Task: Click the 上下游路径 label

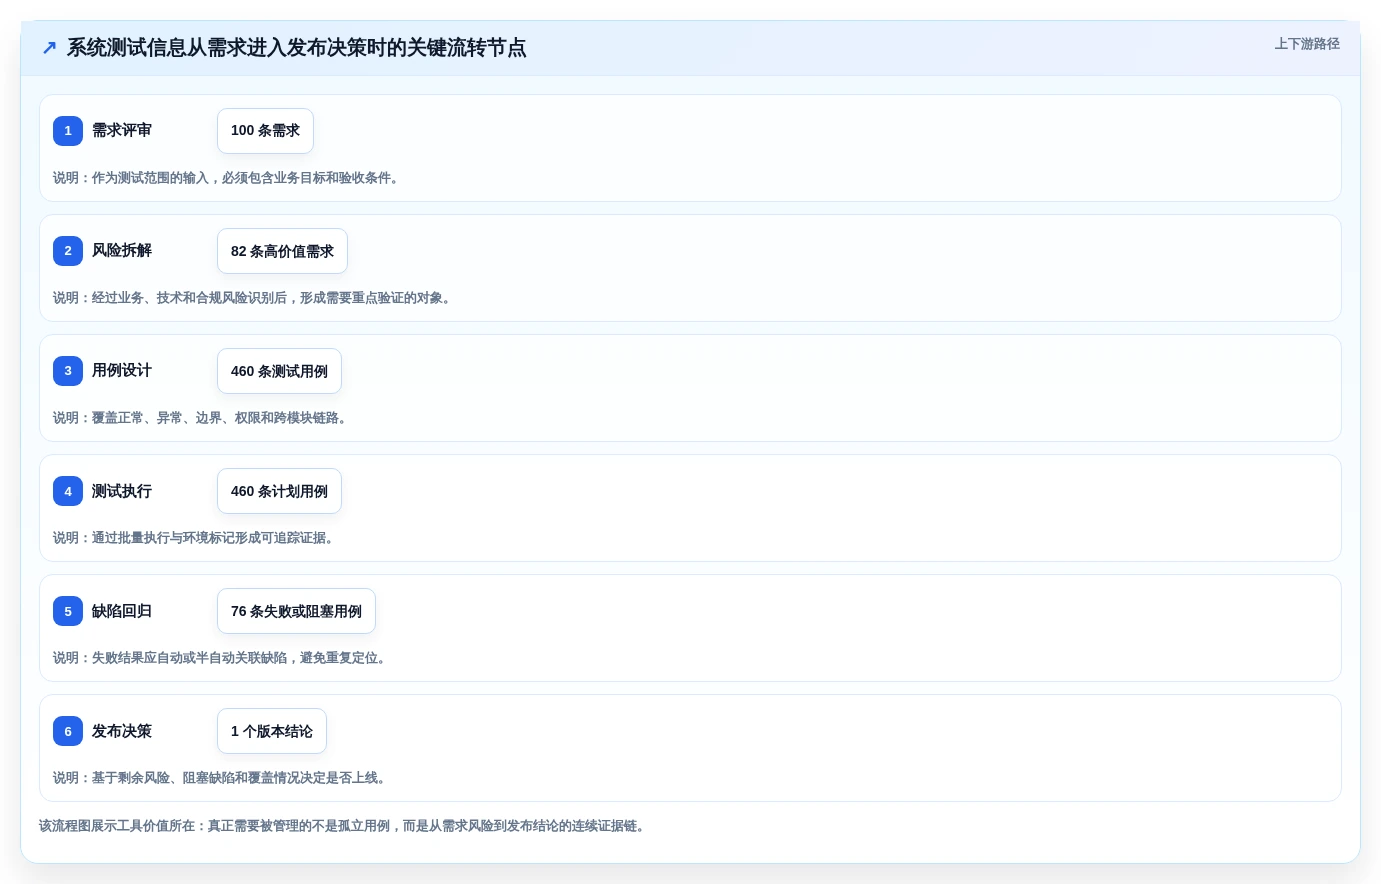Action: (x=1307, y=44)
